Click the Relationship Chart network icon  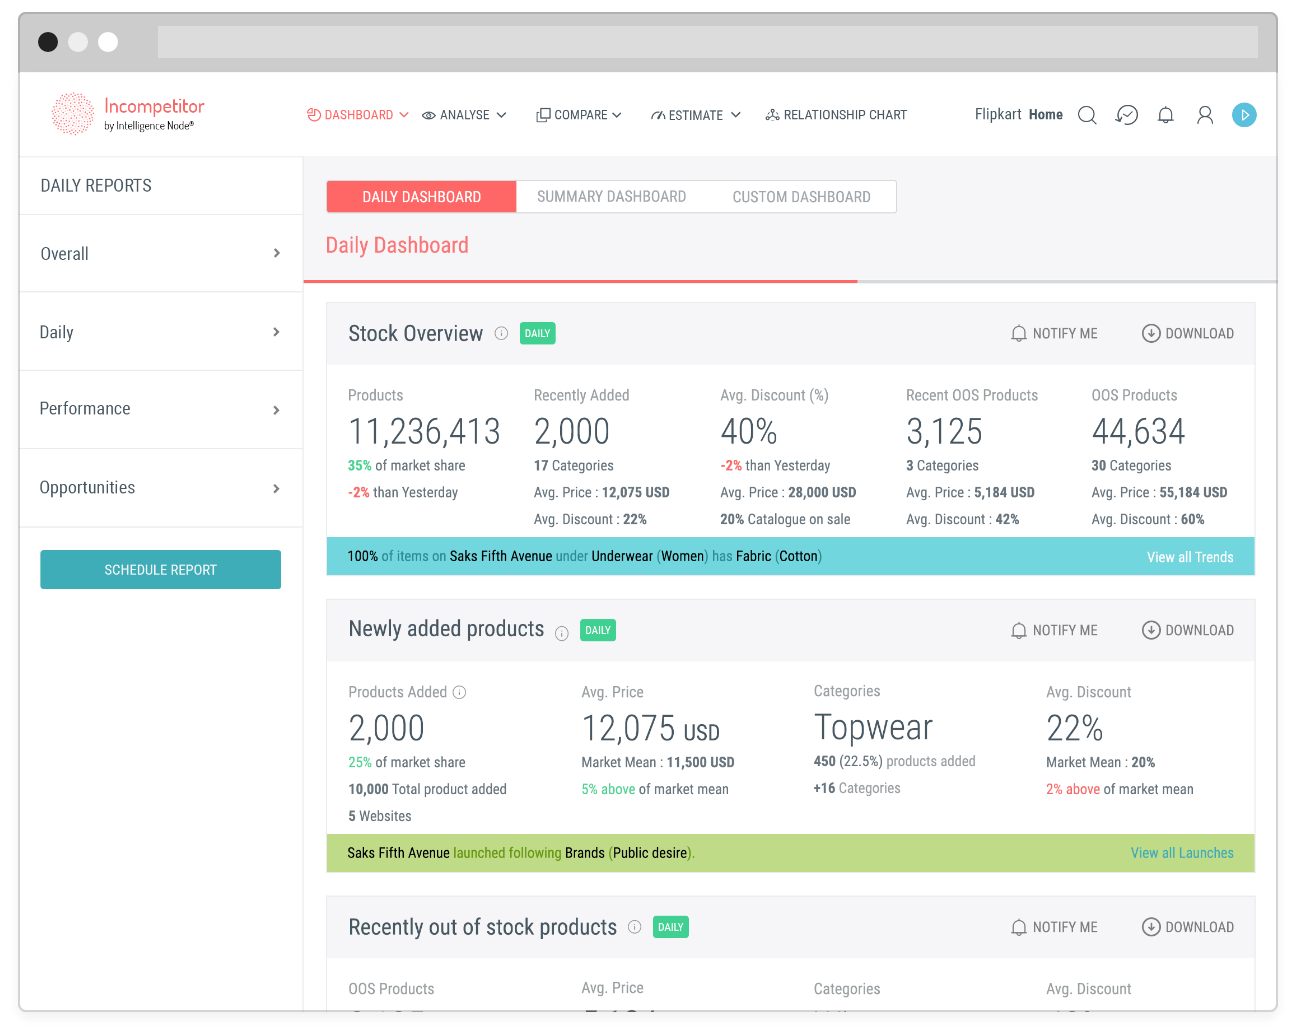[772, 114]
